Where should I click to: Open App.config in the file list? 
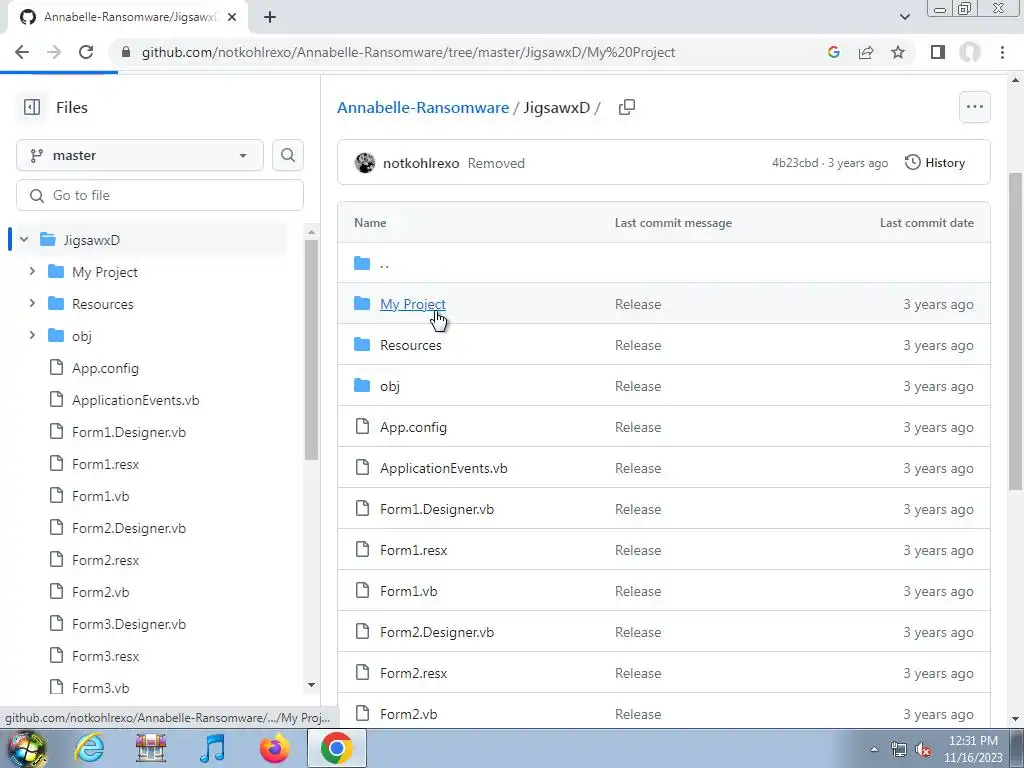pos(413,427)
